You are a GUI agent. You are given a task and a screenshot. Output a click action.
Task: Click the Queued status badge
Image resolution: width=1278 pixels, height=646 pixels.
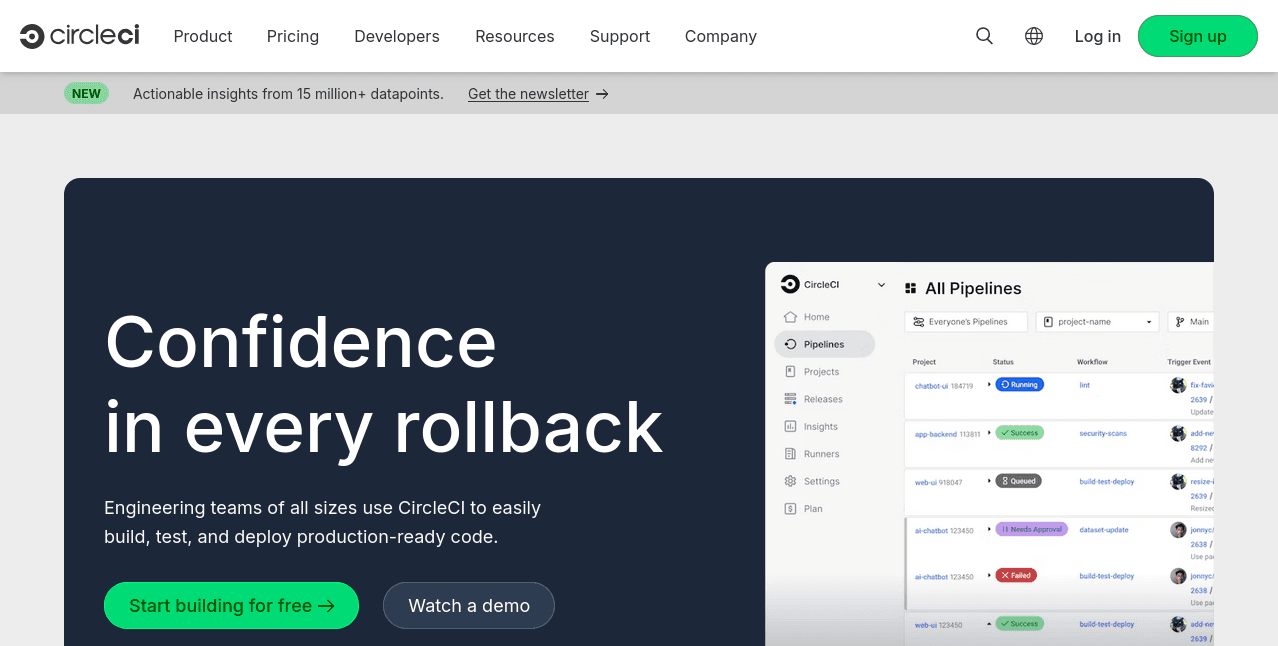tap(1018, 481)
